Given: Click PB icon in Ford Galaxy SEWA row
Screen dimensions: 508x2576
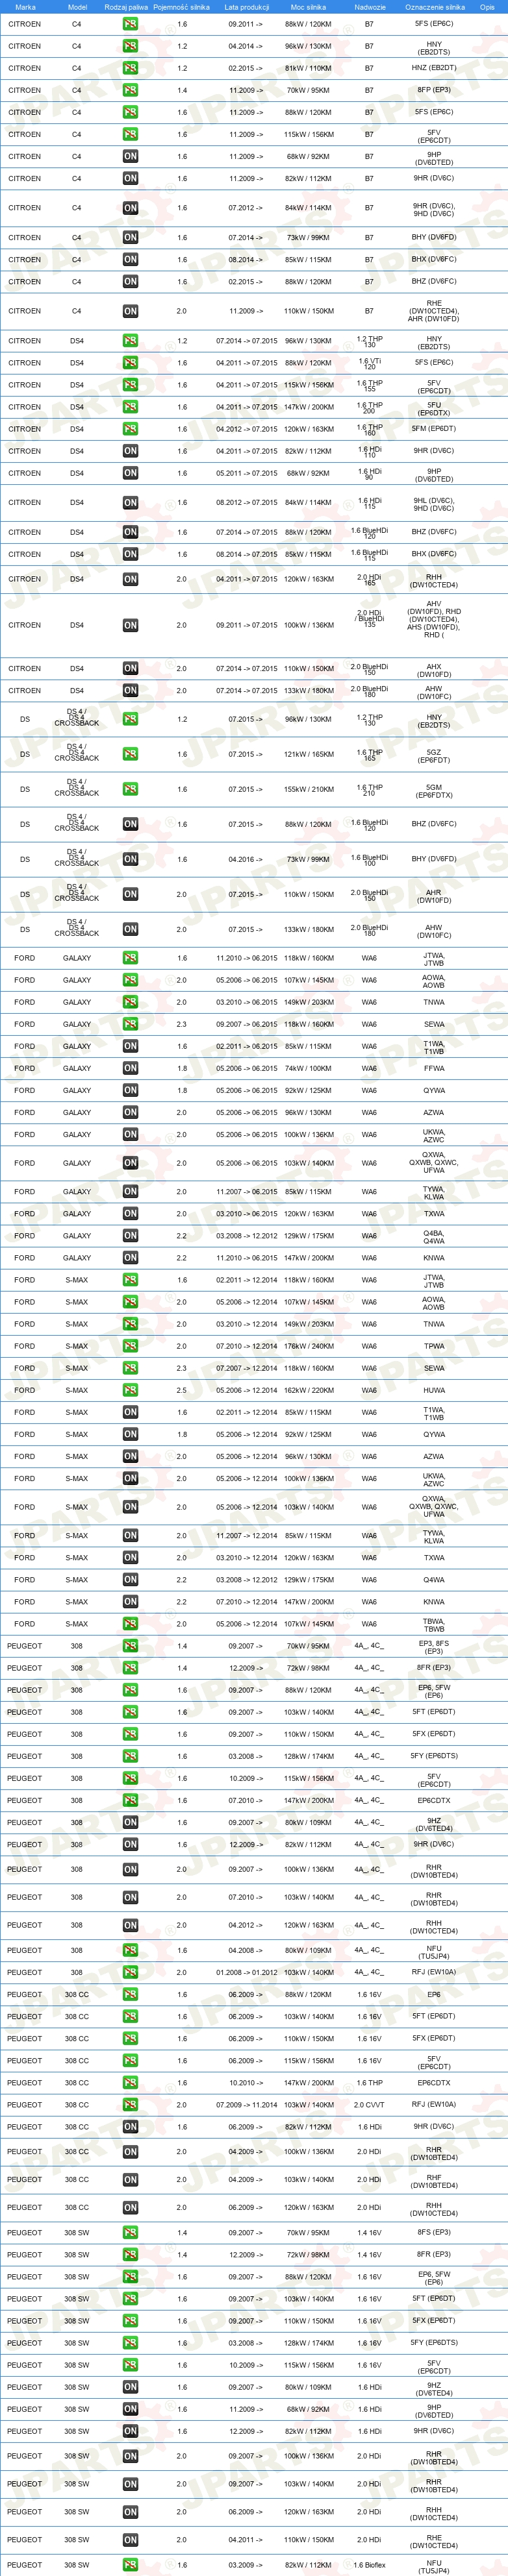Looking at the screenshot, I should (130, 1024).
